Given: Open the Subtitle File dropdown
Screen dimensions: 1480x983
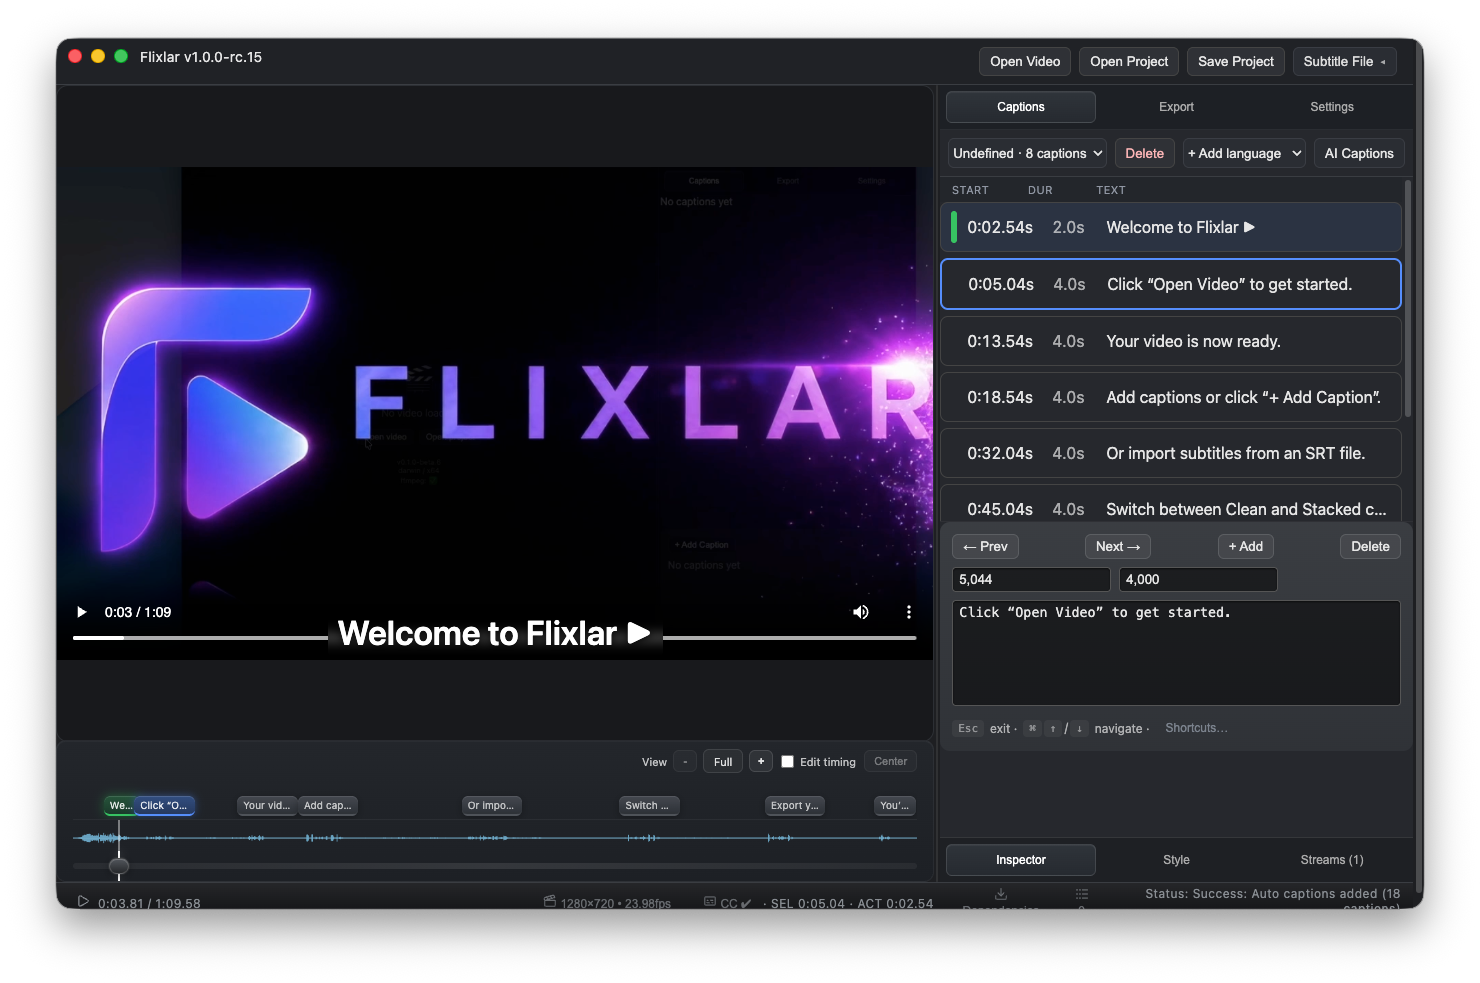Looking at the screenshot, I should pos(1344,61).
